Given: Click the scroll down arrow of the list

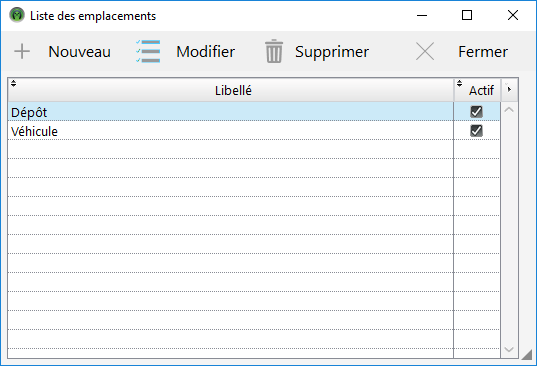Looking at the screenshot, I should tap(509, 350).
